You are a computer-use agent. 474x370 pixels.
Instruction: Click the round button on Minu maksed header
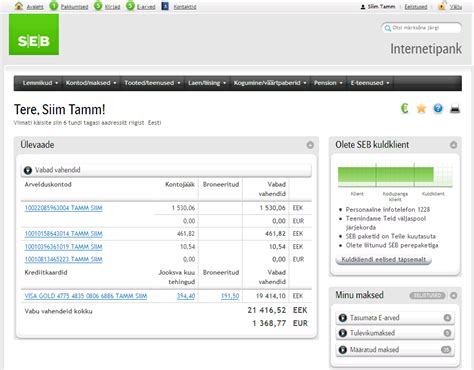pyautogui.click(x=453, y=295)
